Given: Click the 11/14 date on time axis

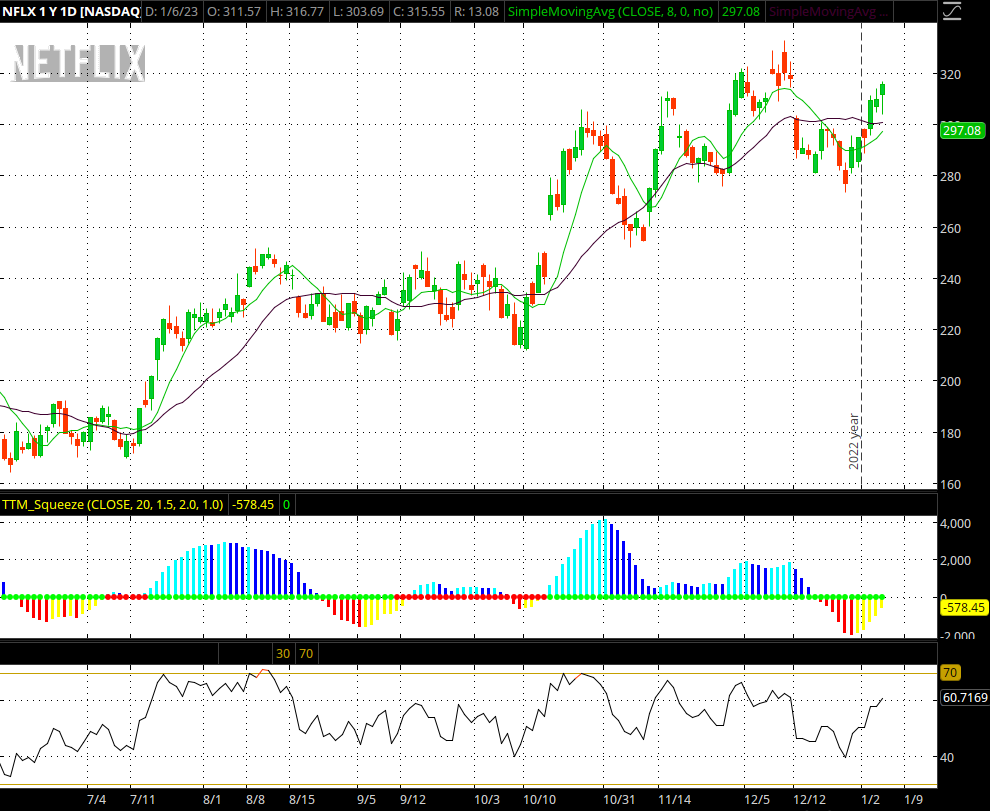Looking at the screenshot, I should click(x=674, y=800).
